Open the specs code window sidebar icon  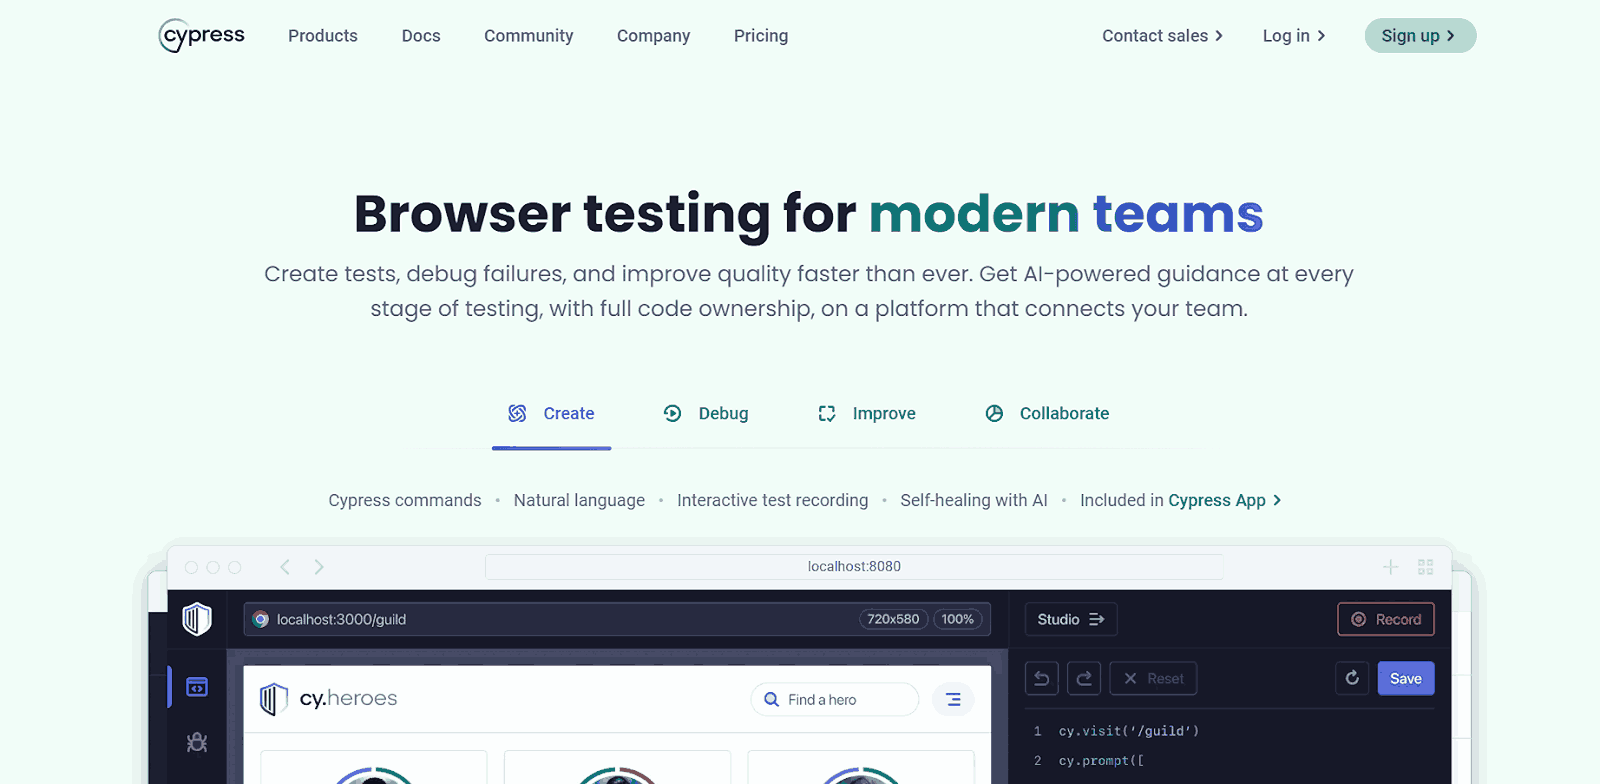pos(197,687)
